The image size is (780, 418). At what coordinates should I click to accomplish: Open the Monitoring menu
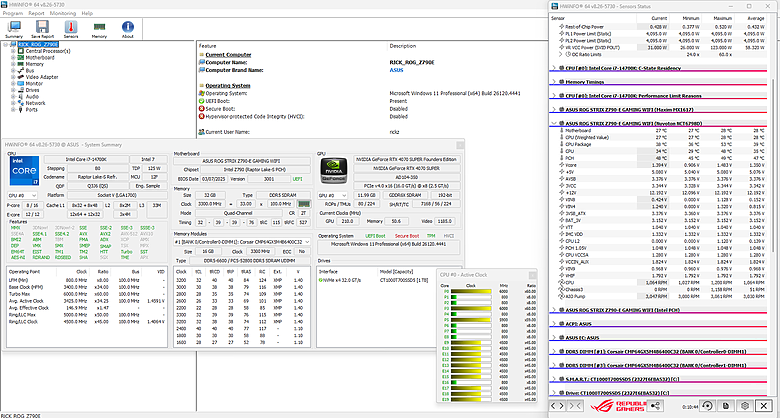coord(63,13)
